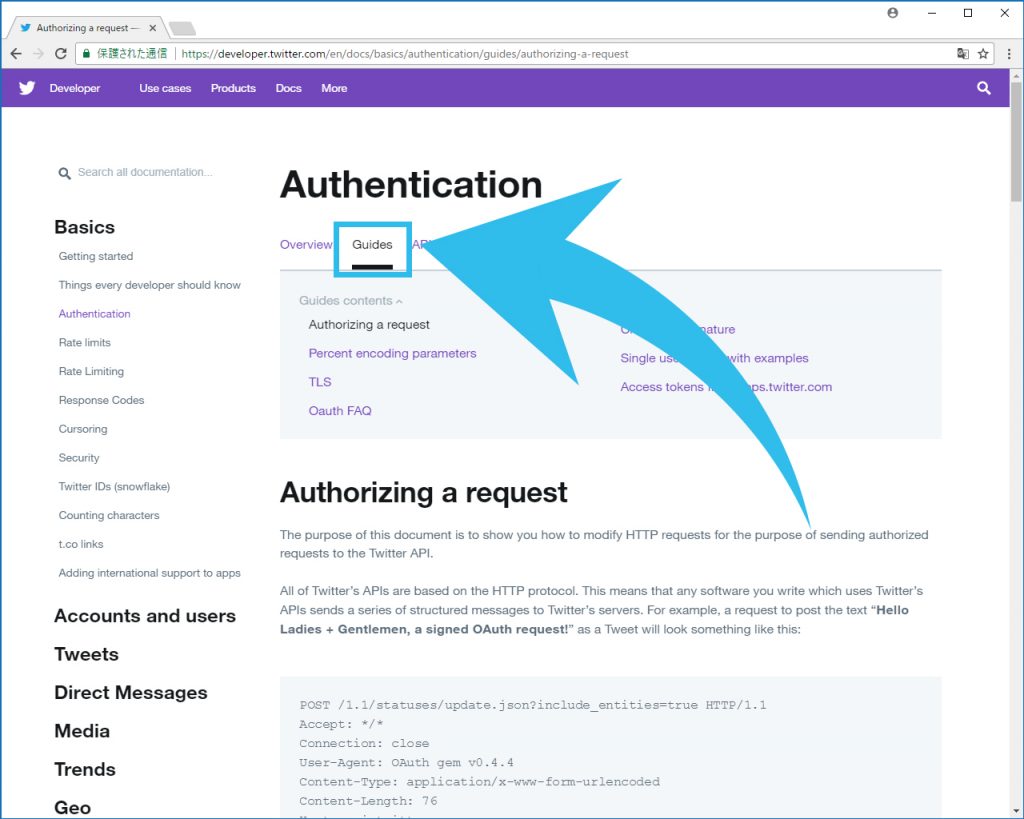Open the Authentication sidebar link

pos(95,313)
